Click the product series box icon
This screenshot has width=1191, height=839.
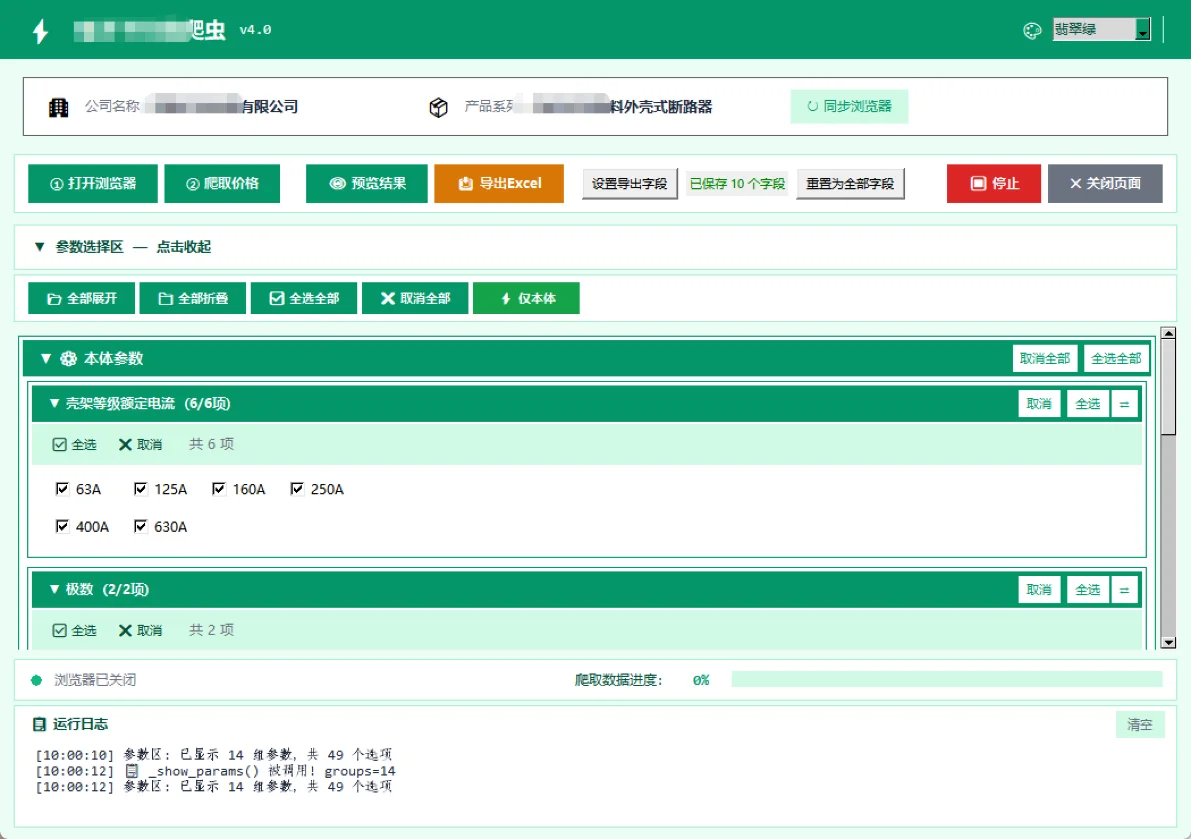(x=438, y=107)
